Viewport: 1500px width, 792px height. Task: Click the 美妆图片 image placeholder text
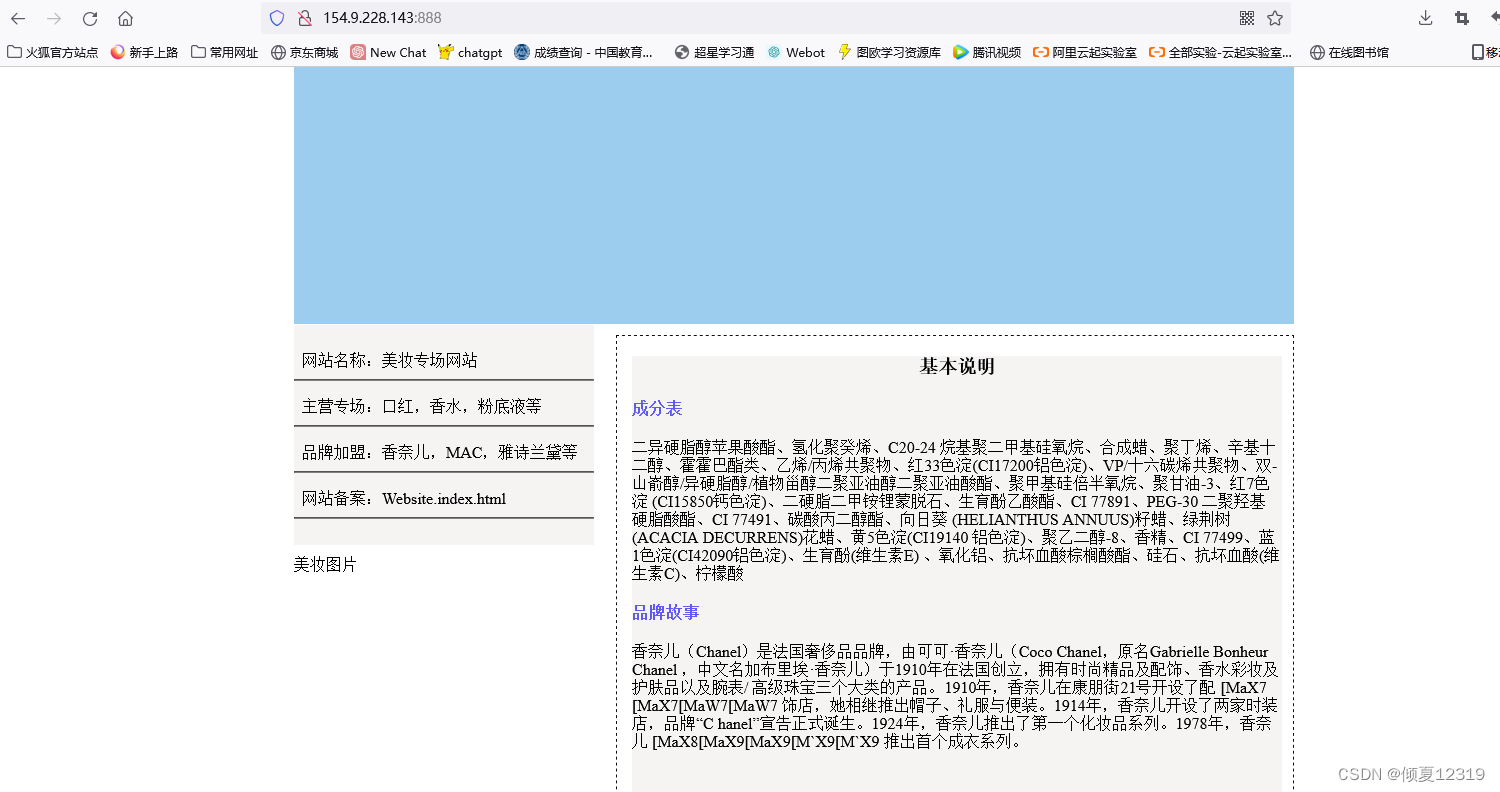click(325, 565)
